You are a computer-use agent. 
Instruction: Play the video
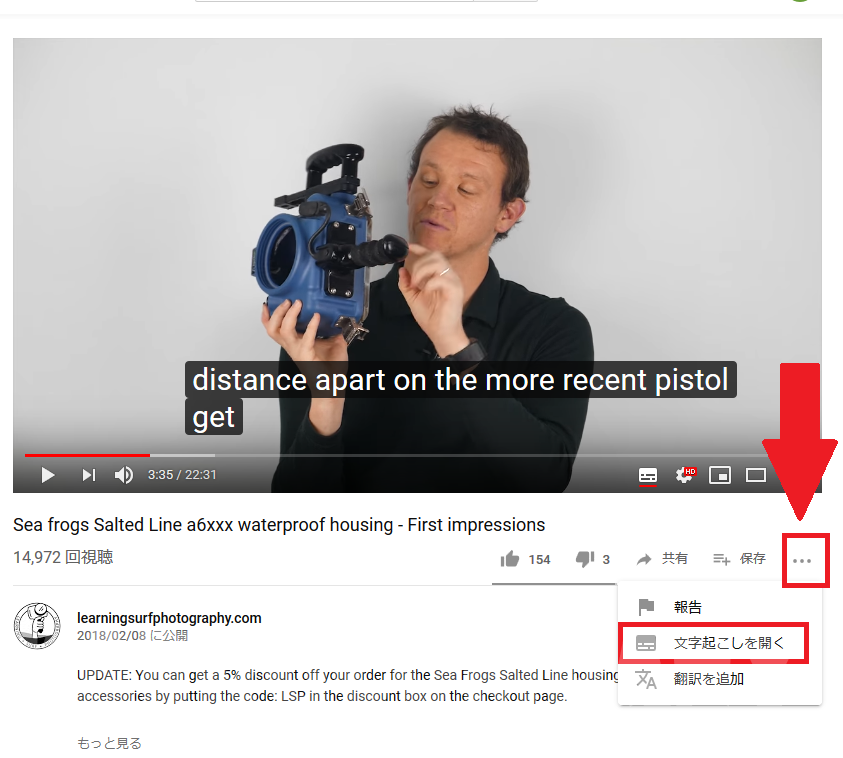pos(48,475)
